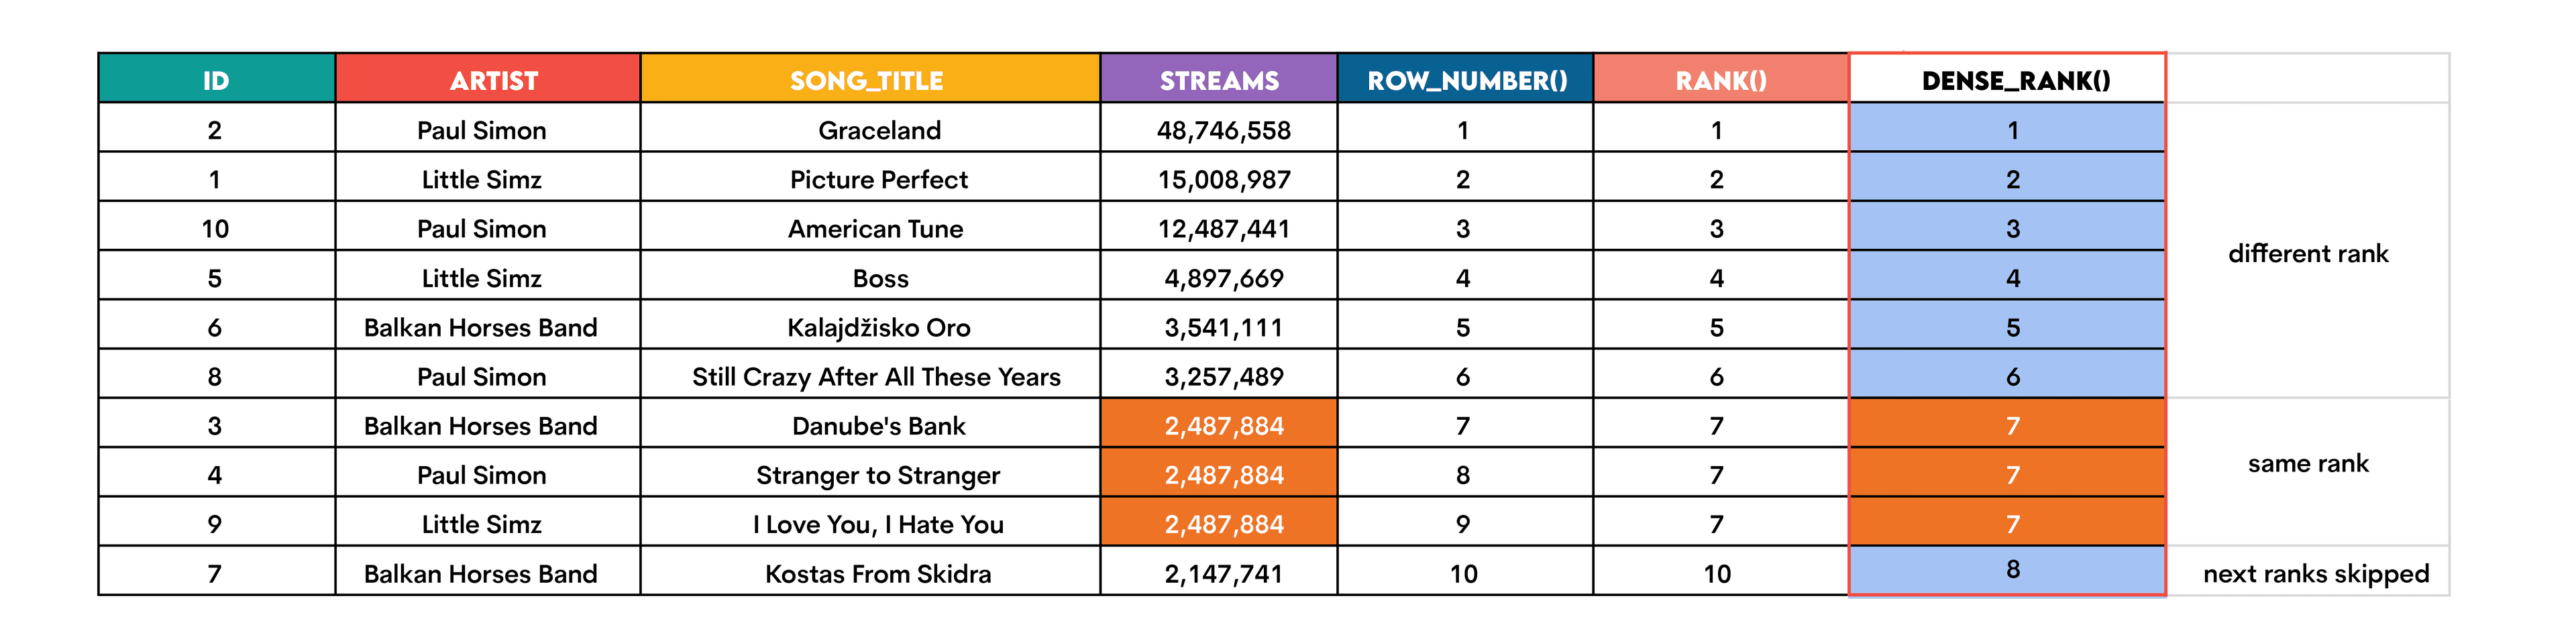Click the SONG_TITLE column header
This screenshot has width=2576, height=629.
pyautogui.click(x=867, y=80)
